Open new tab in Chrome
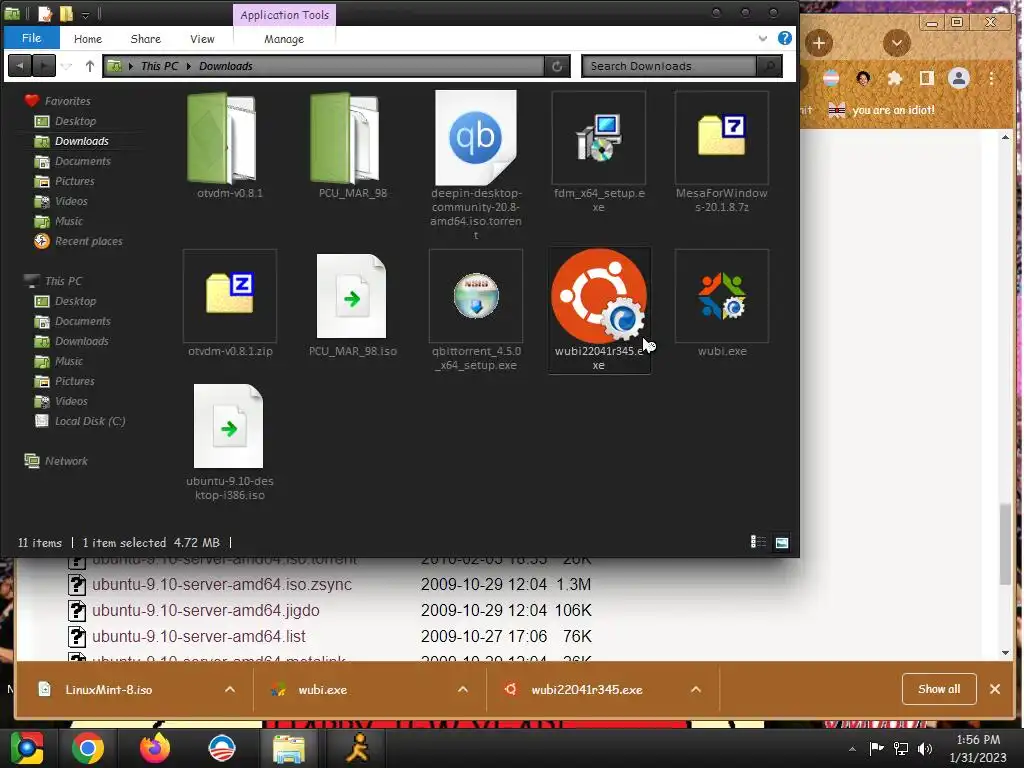Image resolution: width=1024 pixels, height=768 pixels. pyautogui.click(x=818, y=43)
